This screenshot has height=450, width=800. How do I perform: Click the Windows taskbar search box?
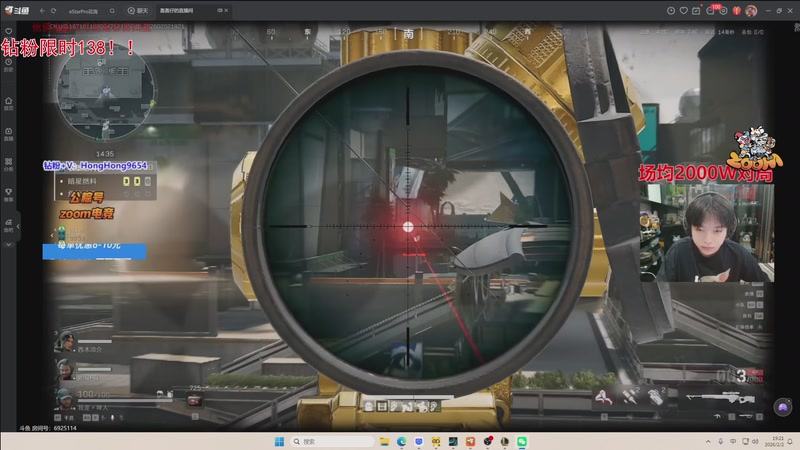coord(332,442)
